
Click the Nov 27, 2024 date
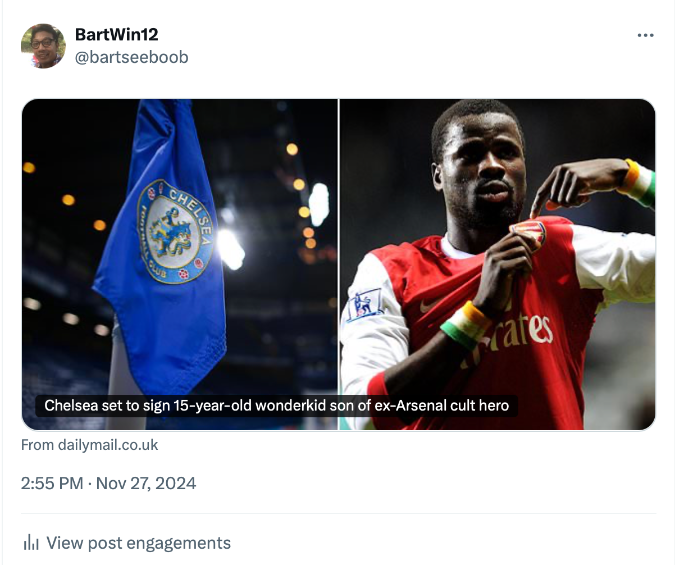click(147, 483)
